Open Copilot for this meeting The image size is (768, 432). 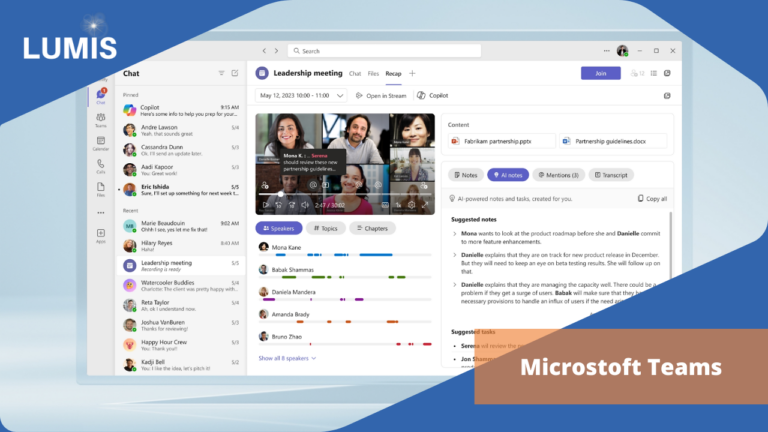pos(433,96)
